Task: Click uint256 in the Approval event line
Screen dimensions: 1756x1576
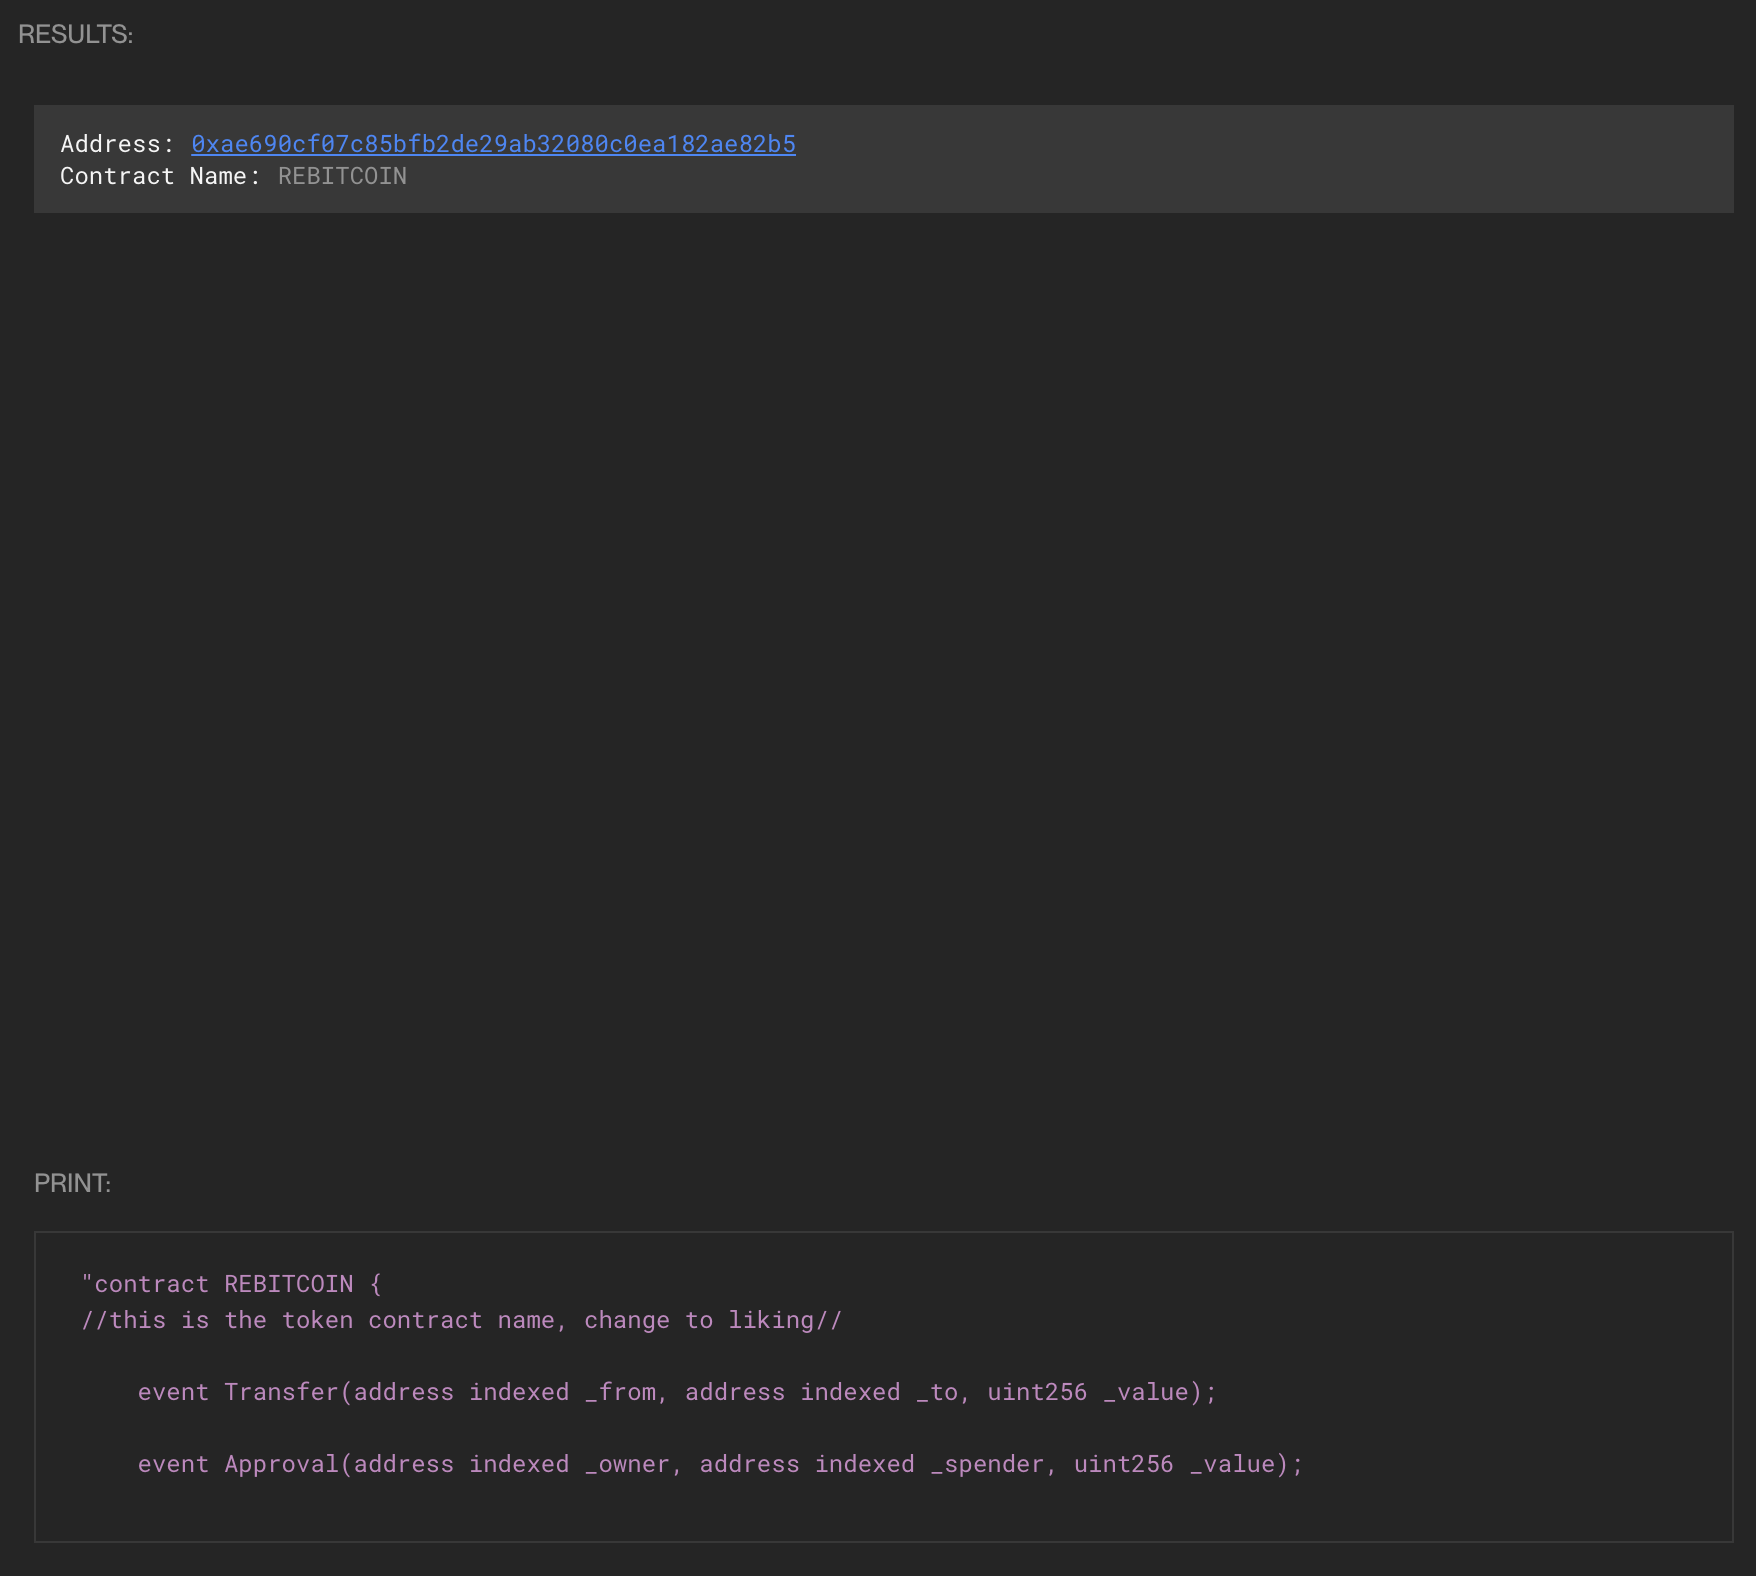Action: pos(1123,1464)
